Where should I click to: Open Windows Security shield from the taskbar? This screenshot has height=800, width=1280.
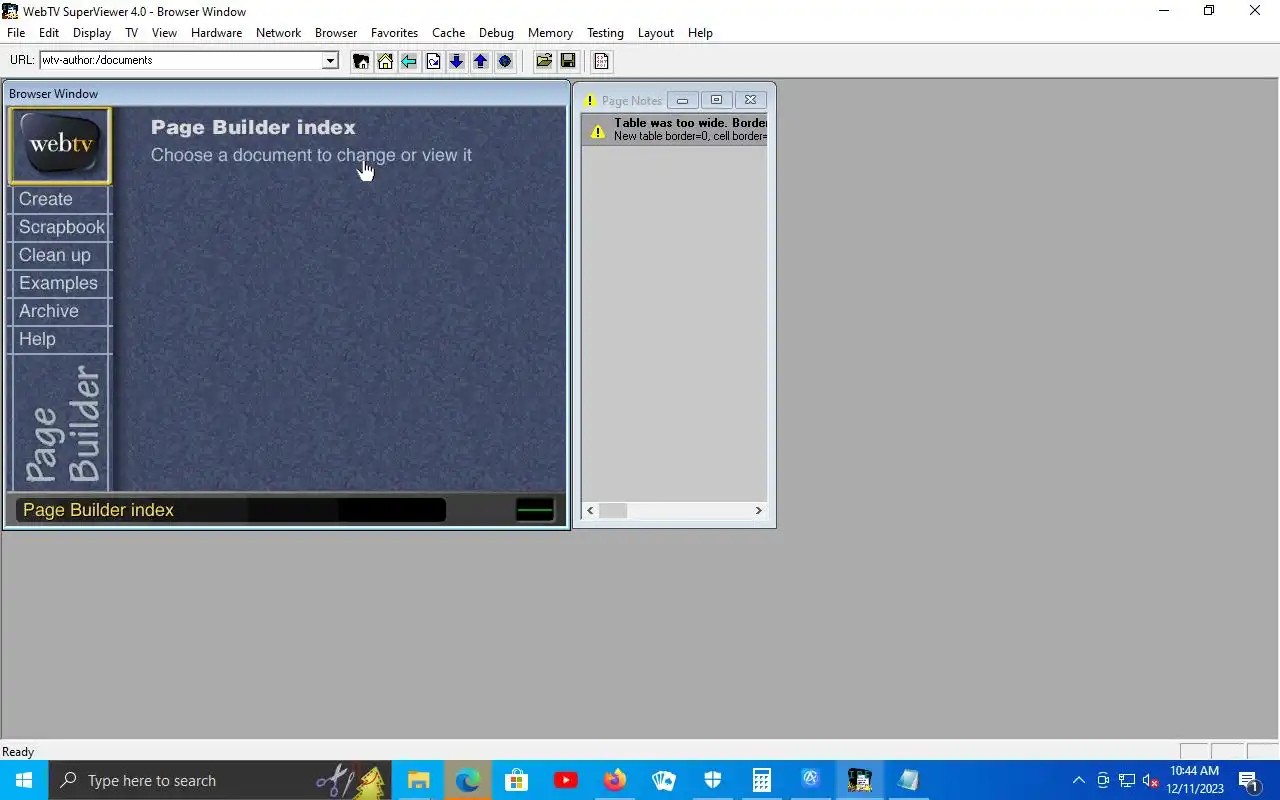pyautogui.click(x=712, y=780)
